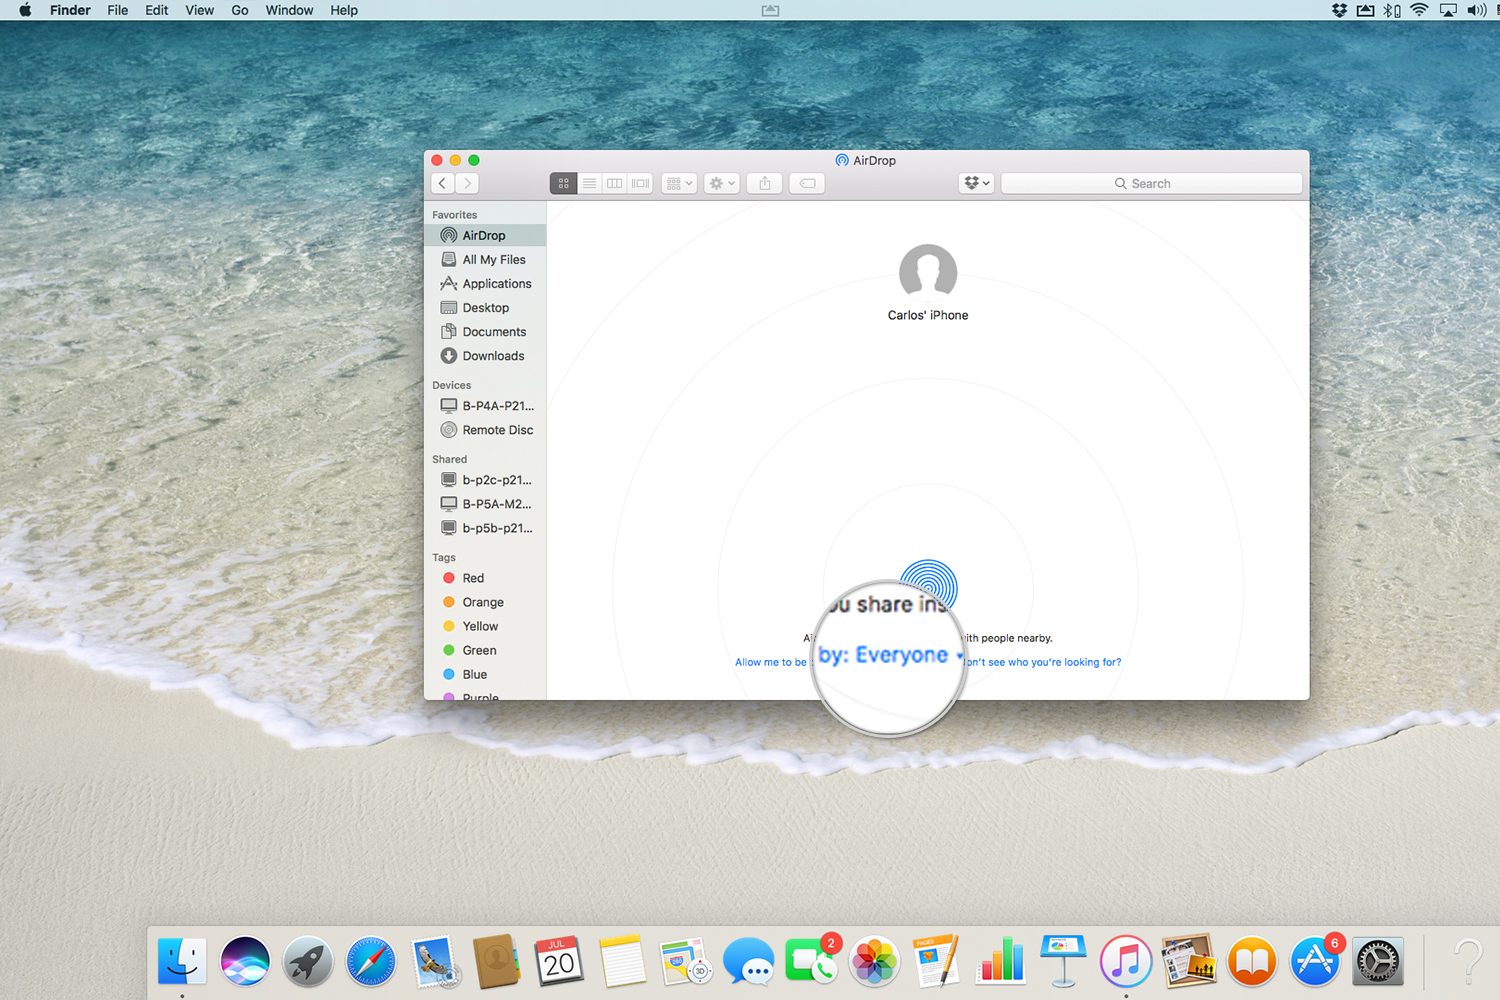1500x1000 pixels.
Task: Switch to list view
Action: click(x=589, y=183)
